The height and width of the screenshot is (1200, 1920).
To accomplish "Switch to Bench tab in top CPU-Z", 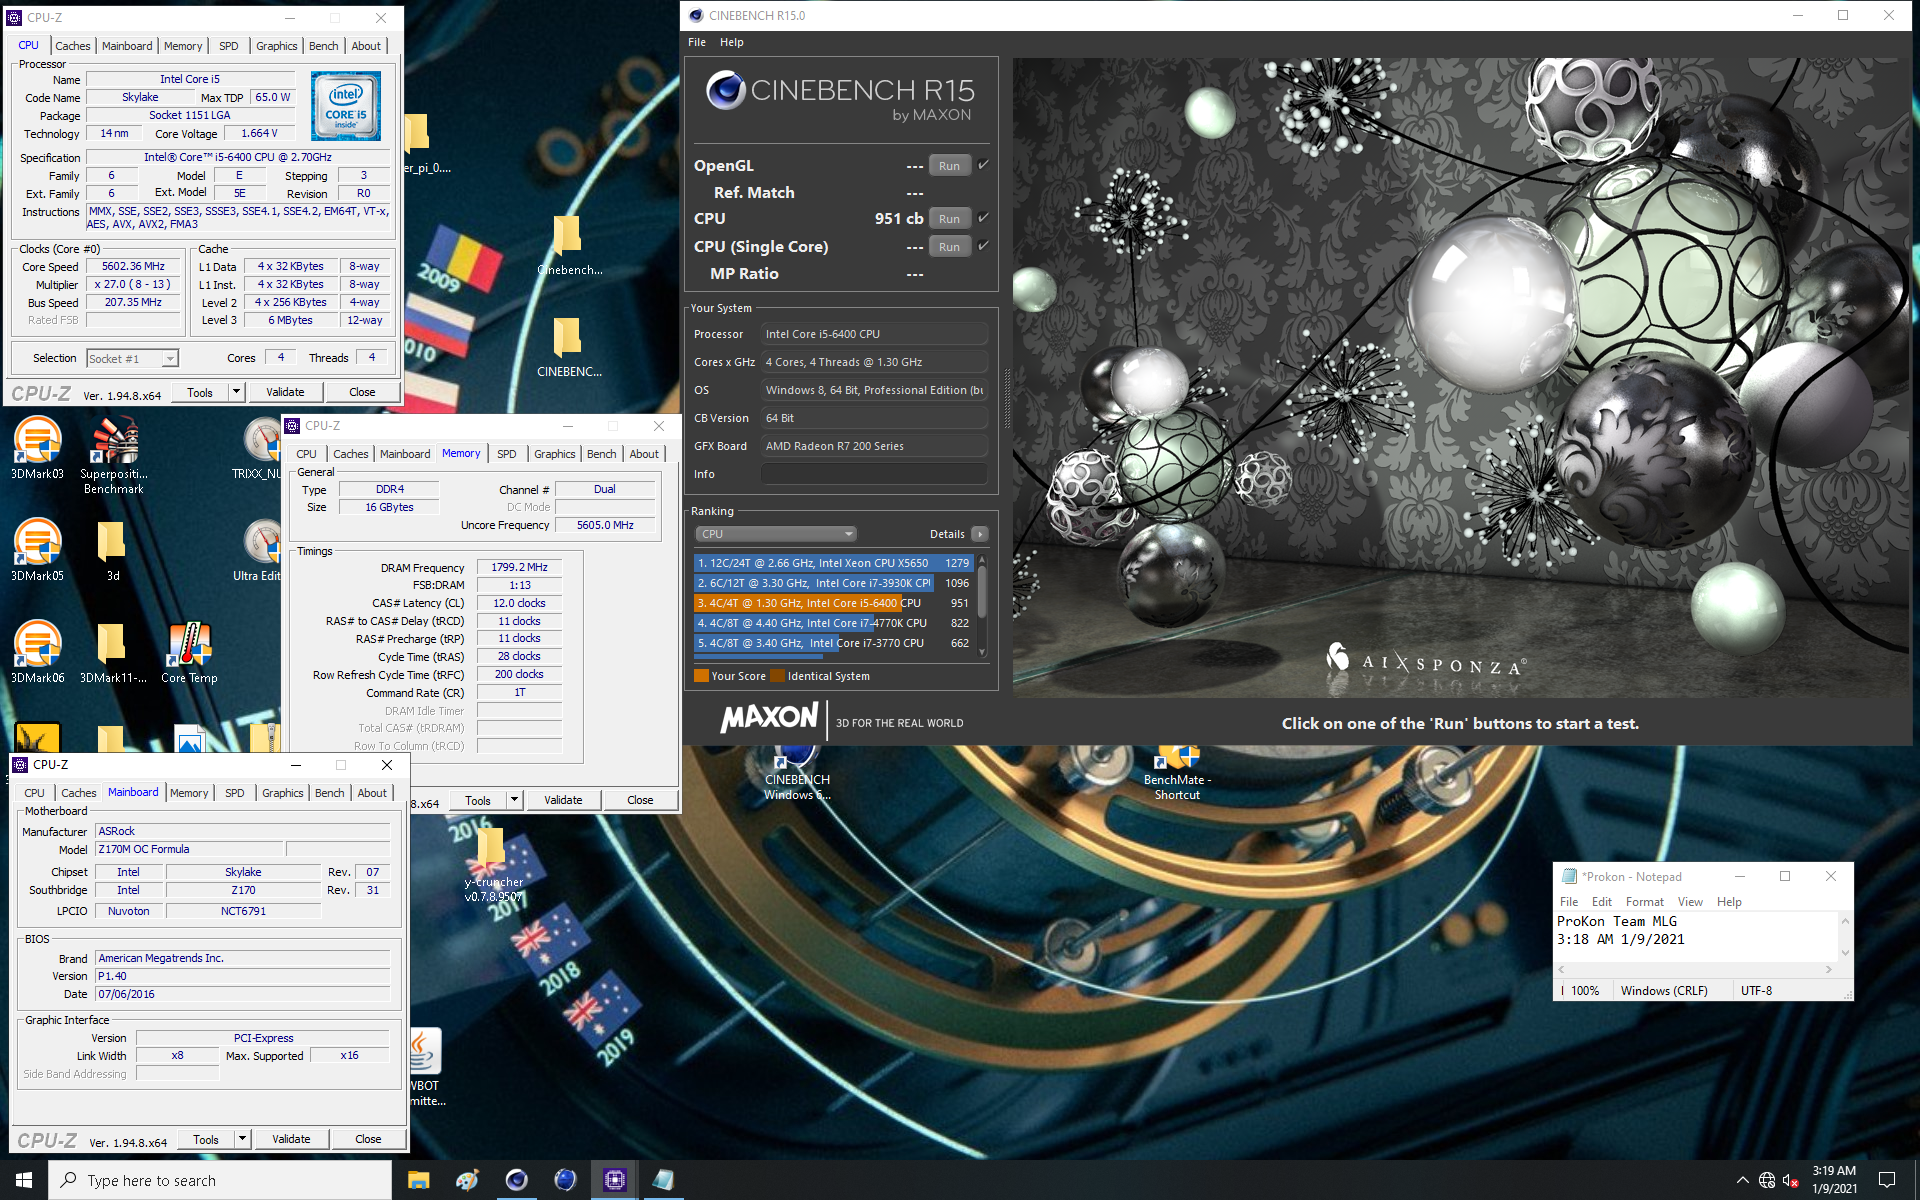I will [323, 46].
